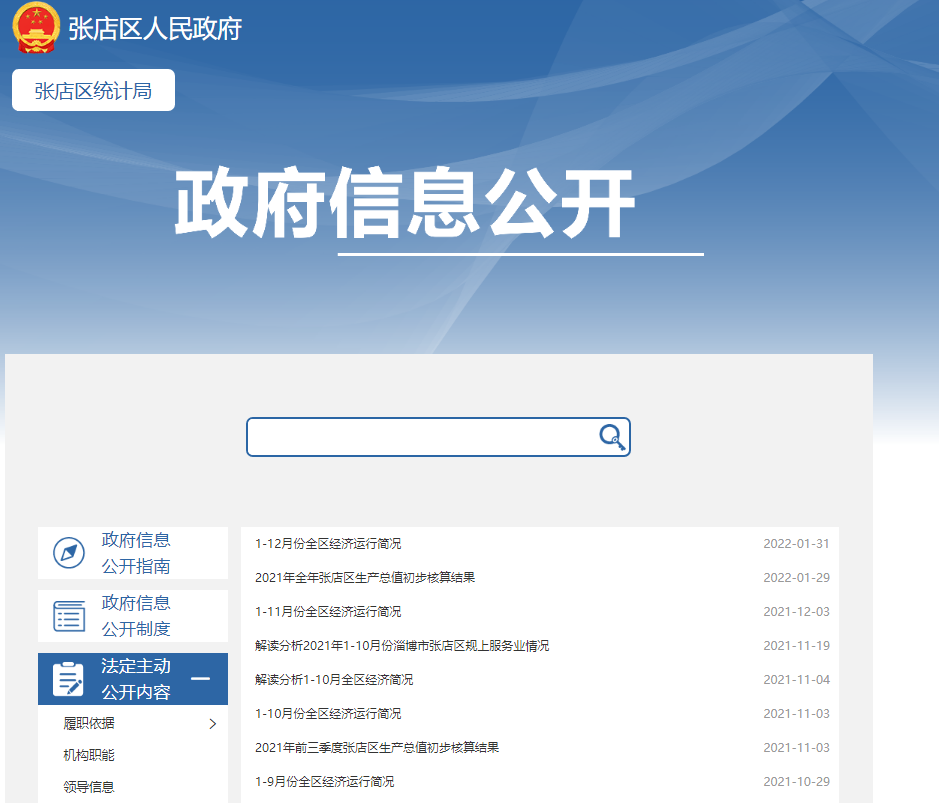Select 机构职能 in the sidebar

[x=89, y=755]
